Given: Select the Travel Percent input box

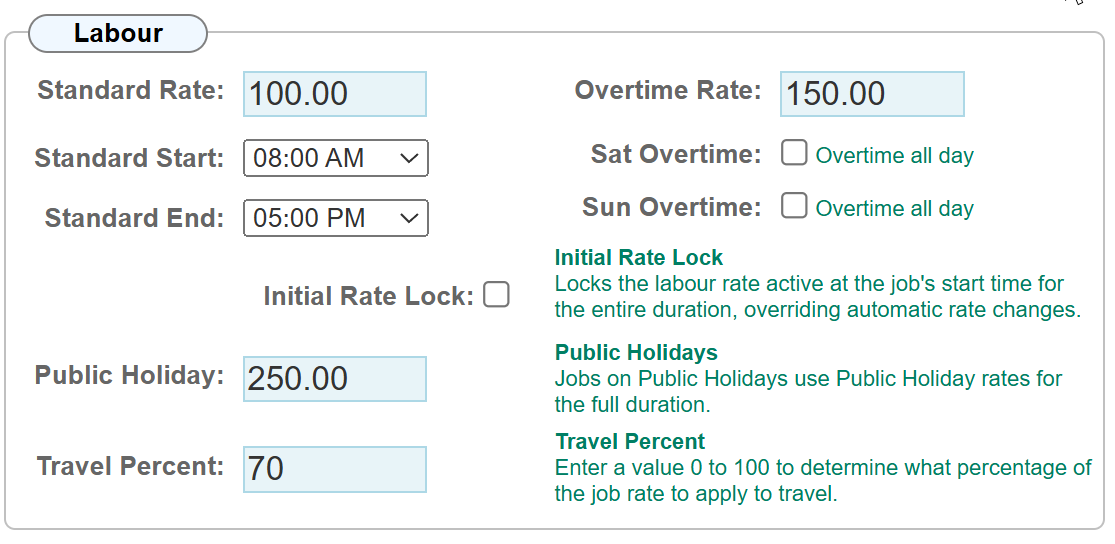Looking at the screenshot, I should [334, 469].
